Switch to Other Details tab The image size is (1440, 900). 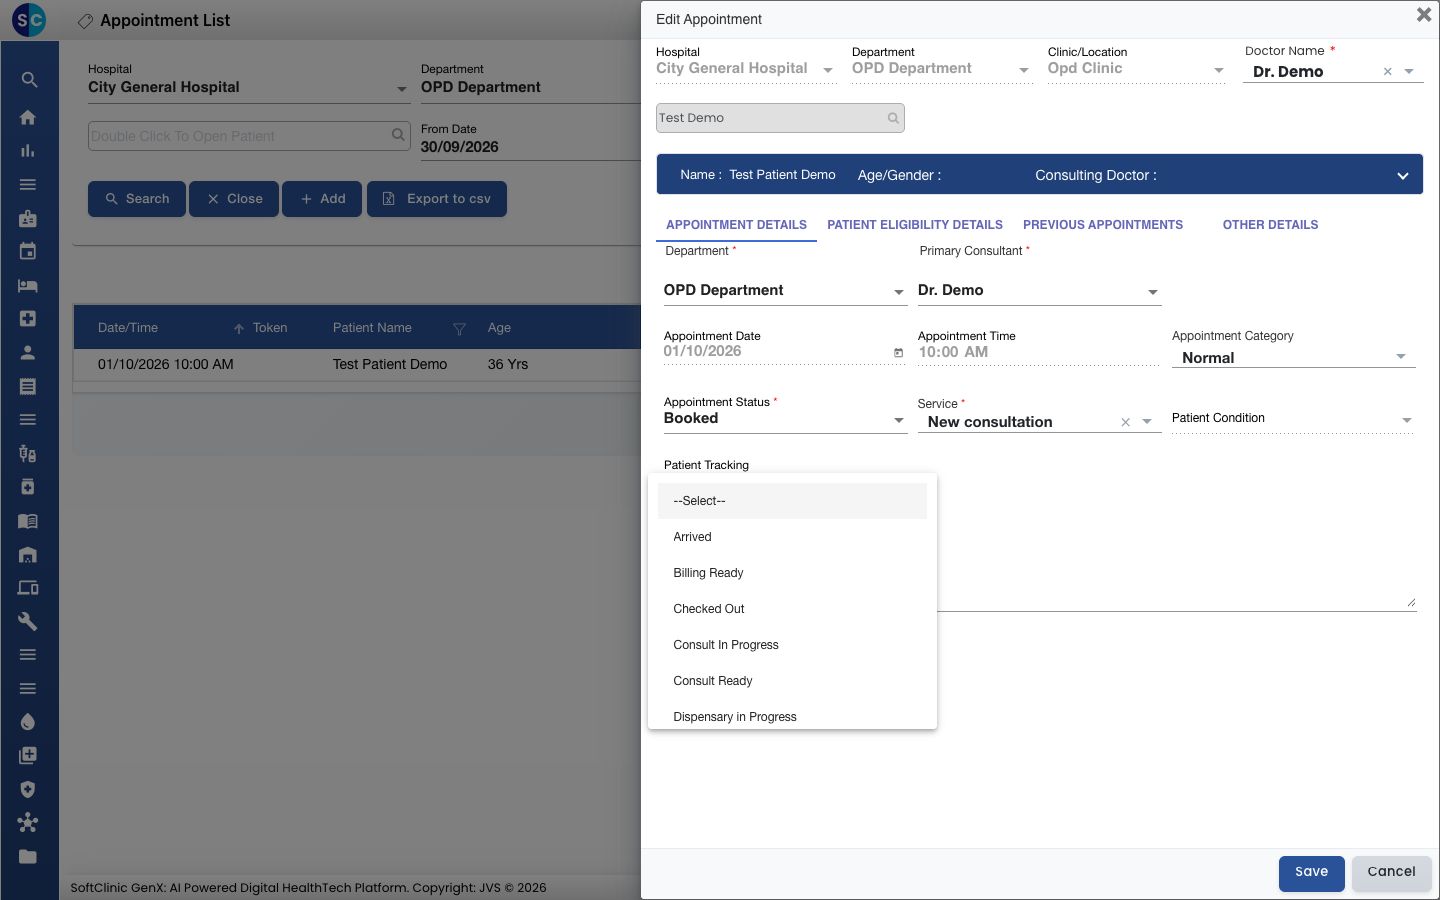point(1270,225)
